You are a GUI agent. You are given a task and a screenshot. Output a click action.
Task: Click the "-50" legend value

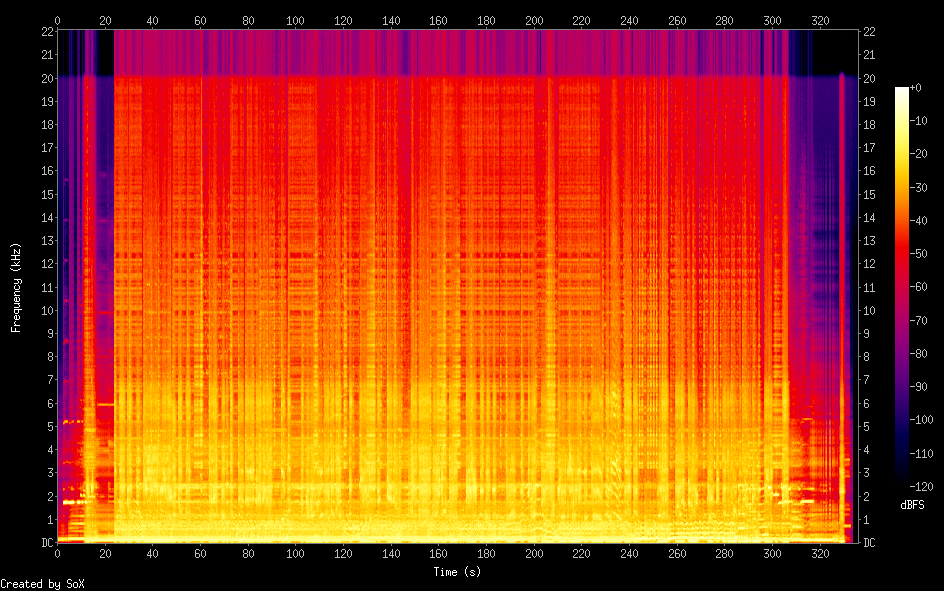click(918, 254)
